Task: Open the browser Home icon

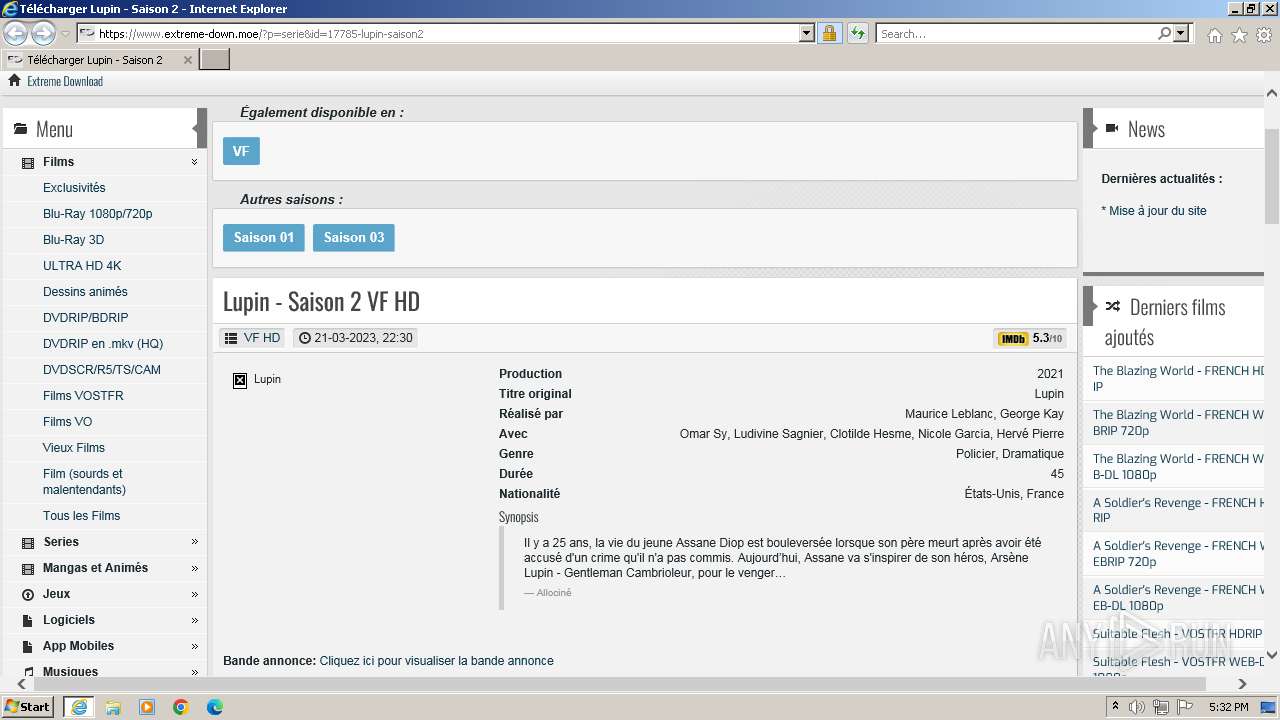Action: tap(1214, 35)
